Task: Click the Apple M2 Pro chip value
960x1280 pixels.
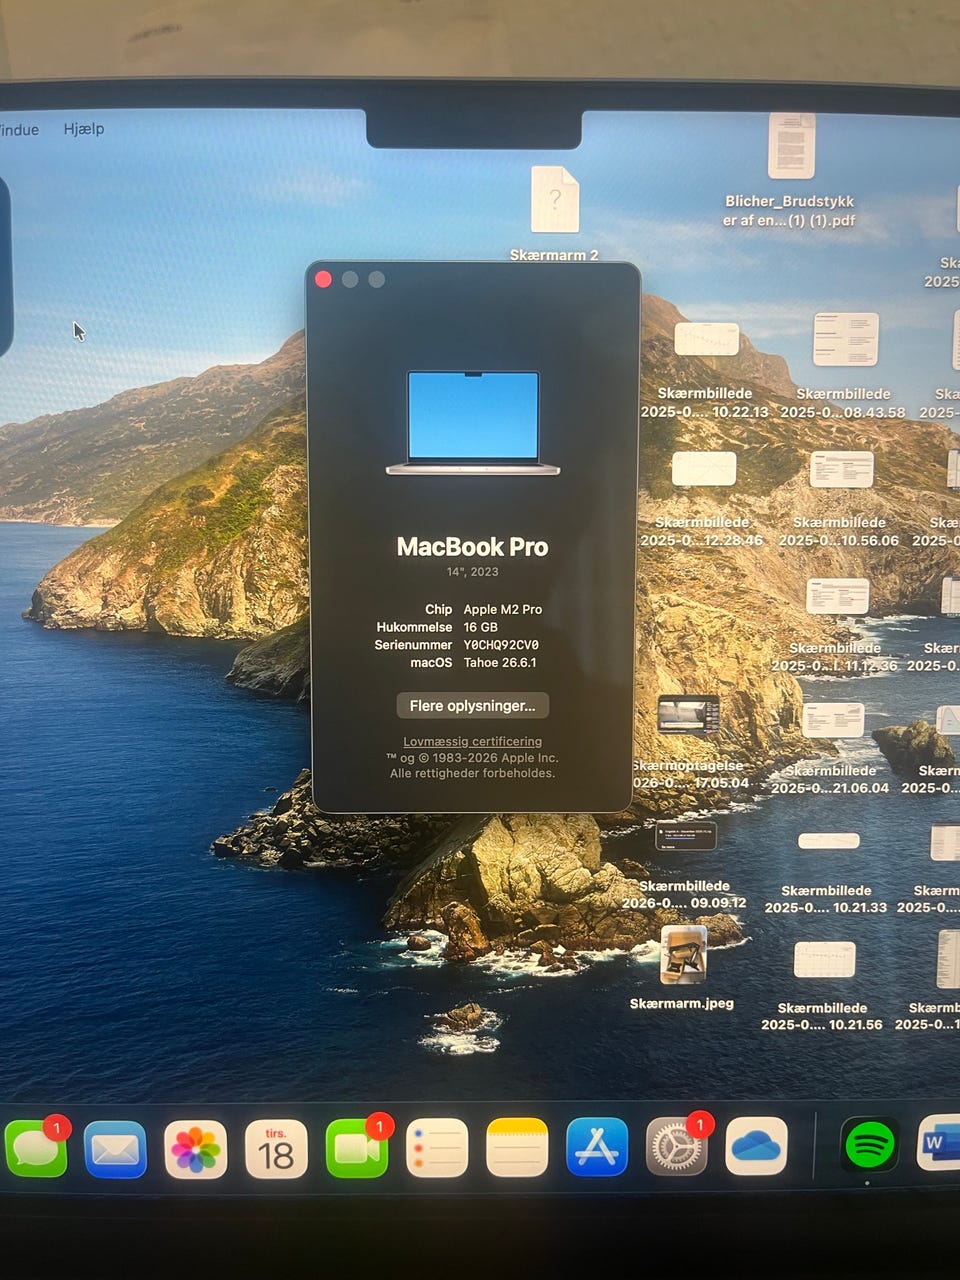Action: pyautogui.click(x=503, y=609)
